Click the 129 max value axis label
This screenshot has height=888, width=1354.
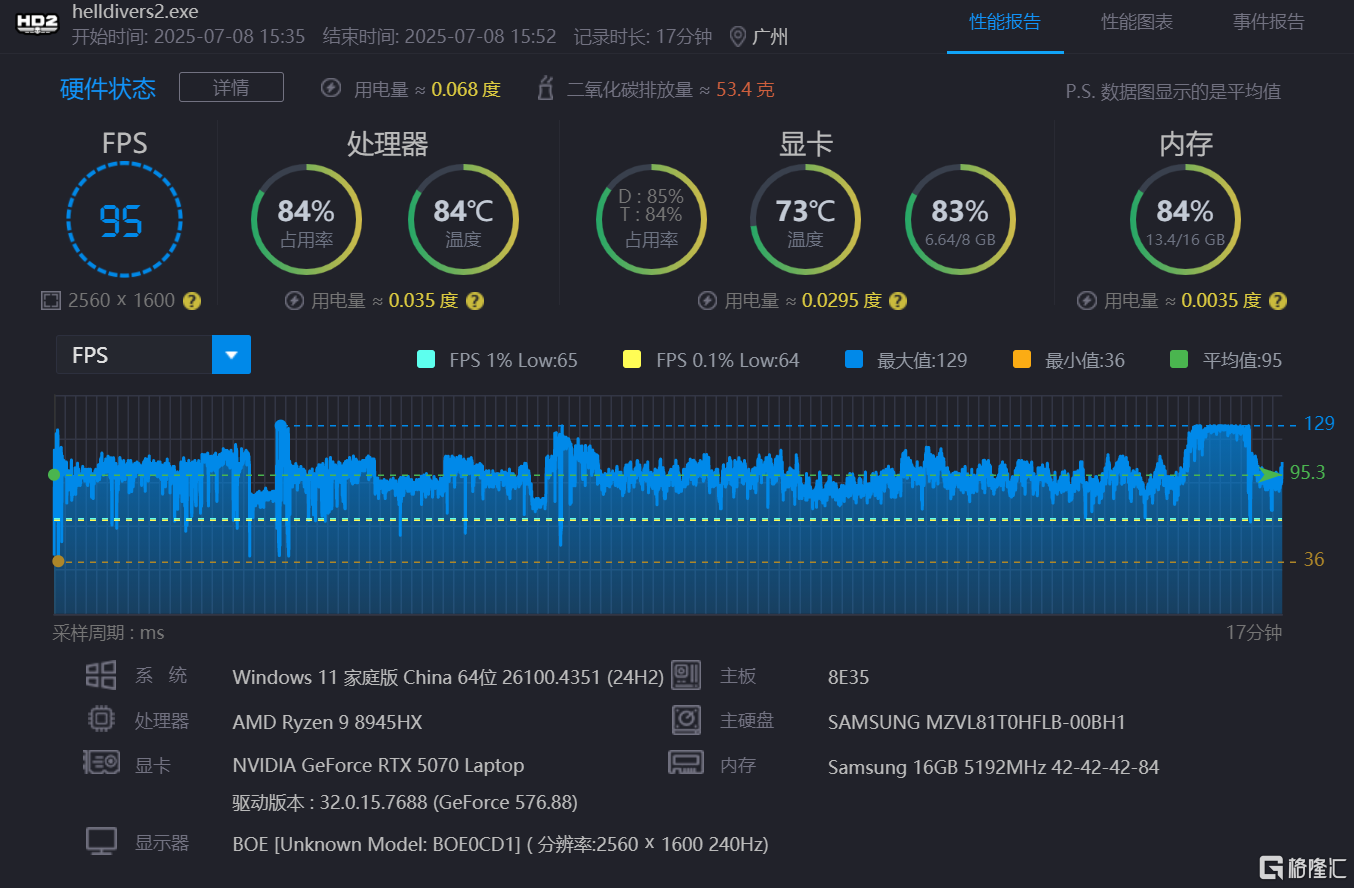(1319, 424)
